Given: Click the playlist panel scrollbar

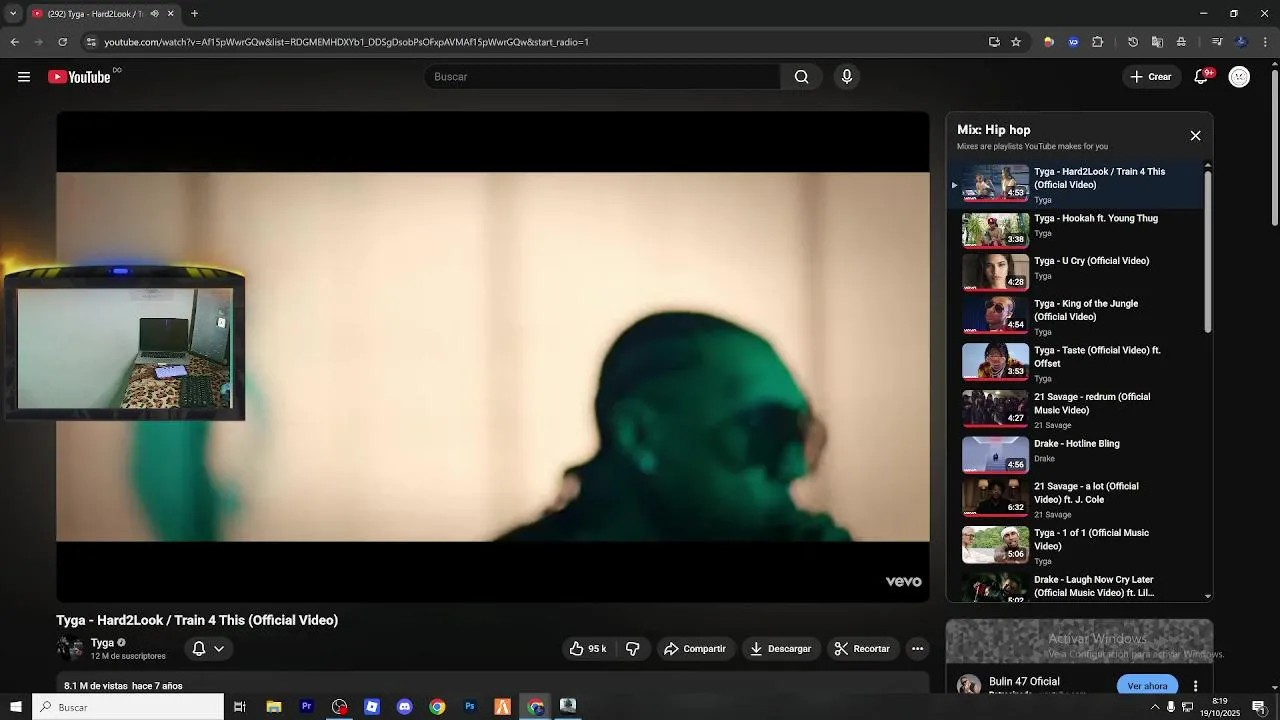Looking at the screenshot, I should [x=1208, y=252].
